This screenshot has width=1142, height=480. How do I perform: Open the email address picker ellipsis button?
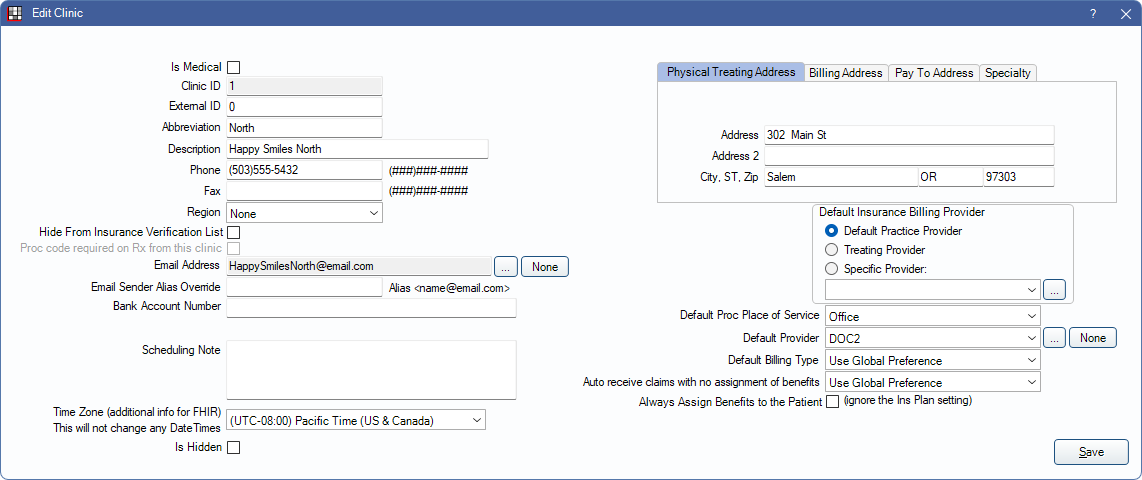506,266
